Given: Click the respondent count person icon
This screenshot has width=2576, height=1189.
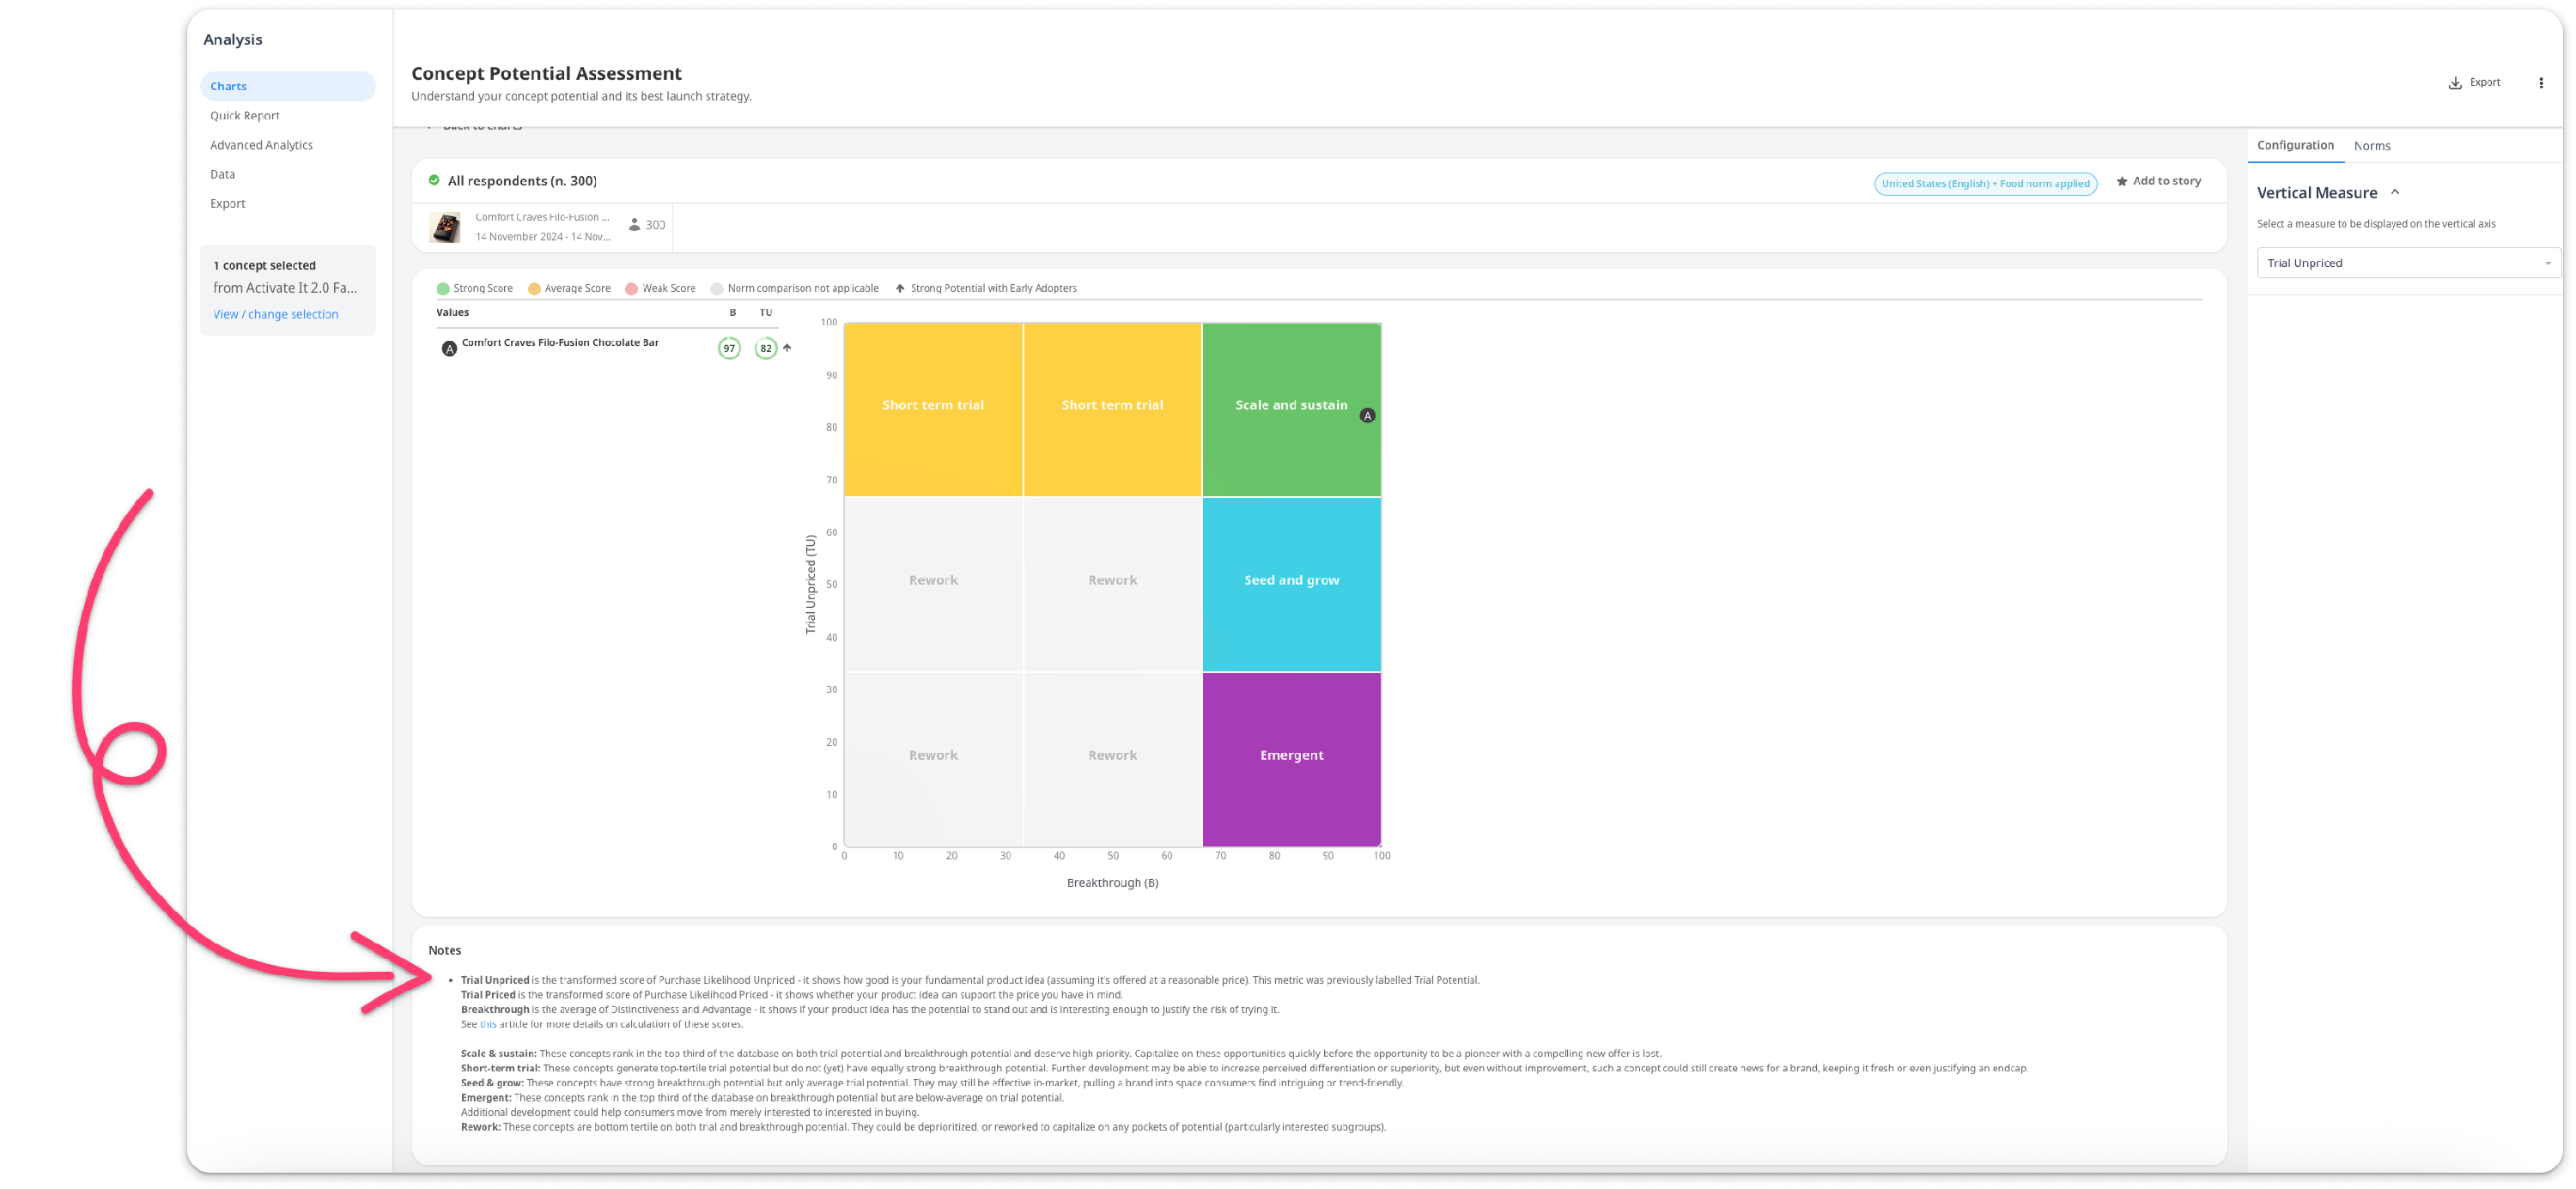Looking at the screenshot, I should tap(634, 225).
